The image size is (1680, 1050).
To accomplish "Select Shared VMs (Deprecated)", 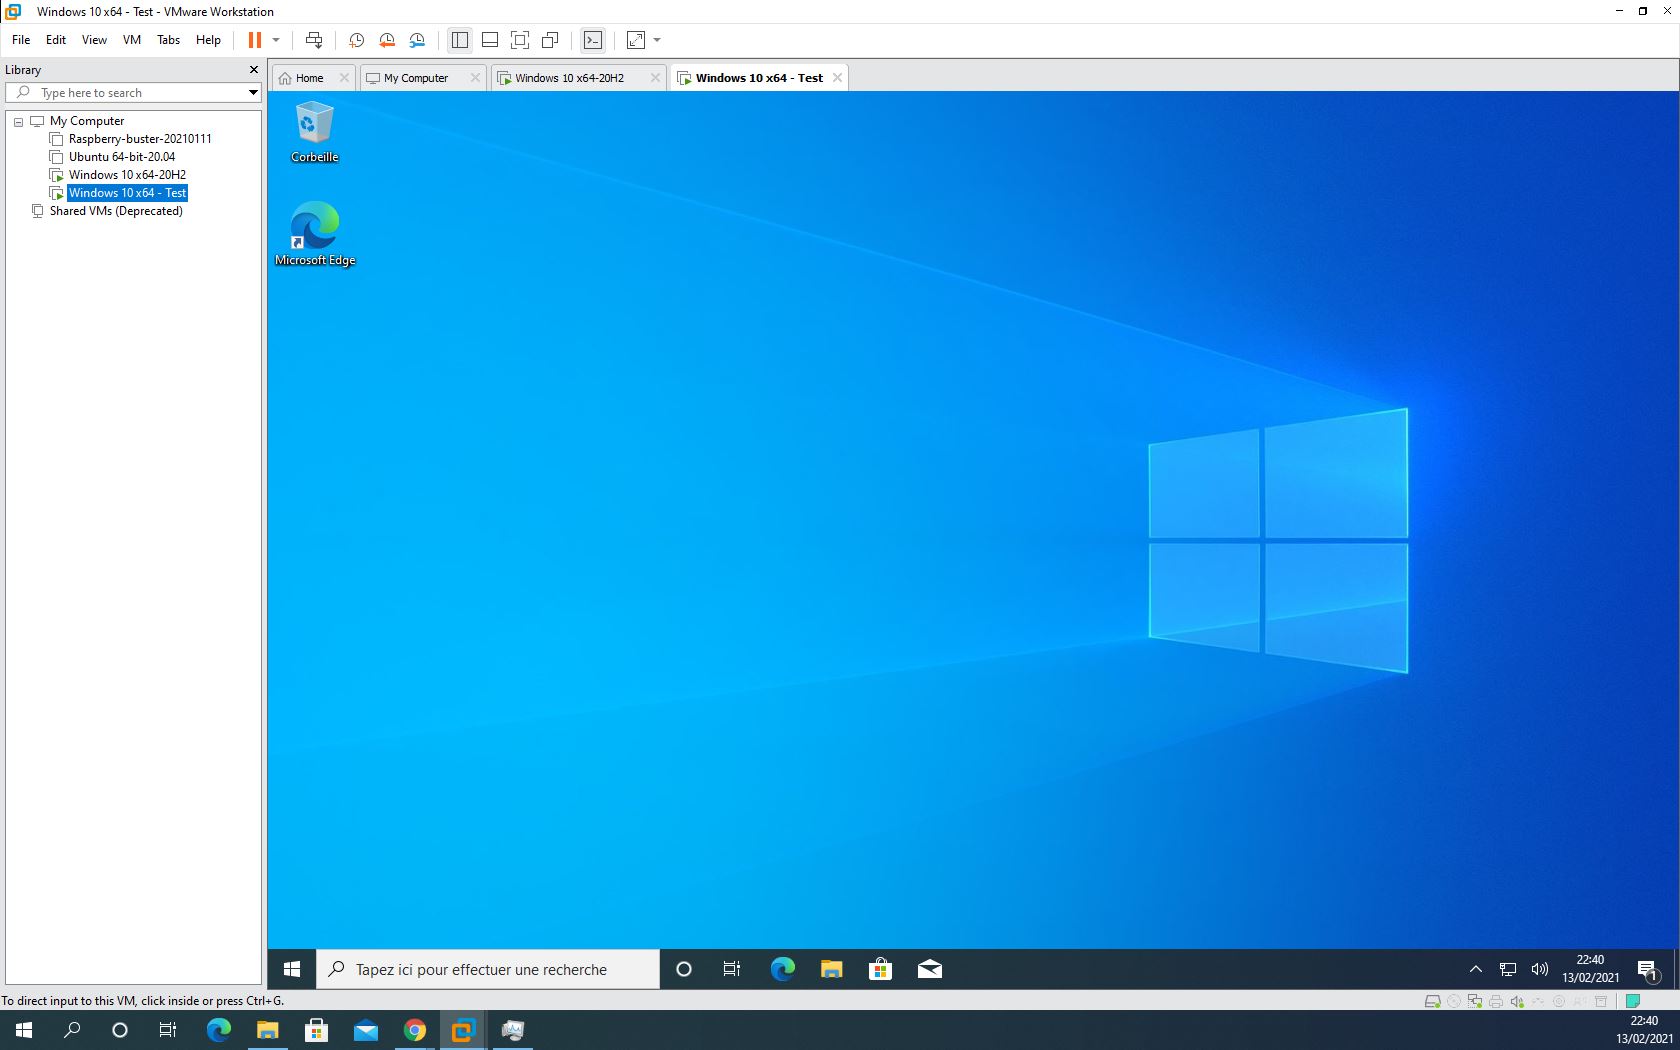I will point(116,211).
